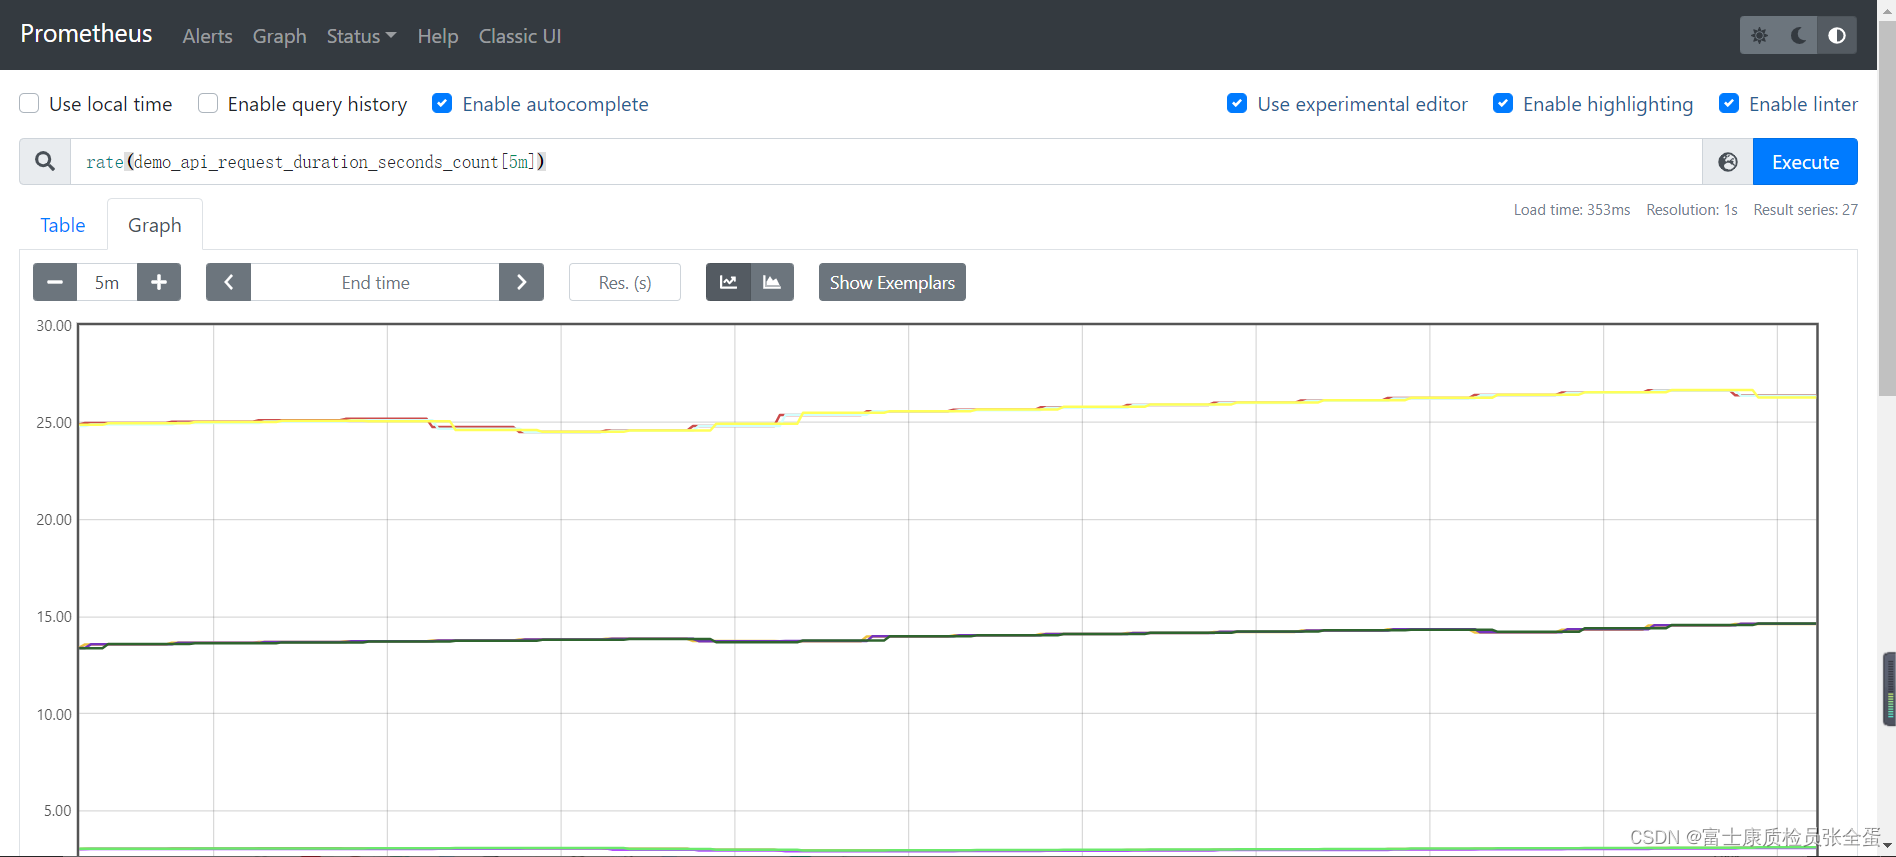Screen dimensions: 1896x857
Task: Click the 10.00 y-axis label
Action: (x=54, y=715)
